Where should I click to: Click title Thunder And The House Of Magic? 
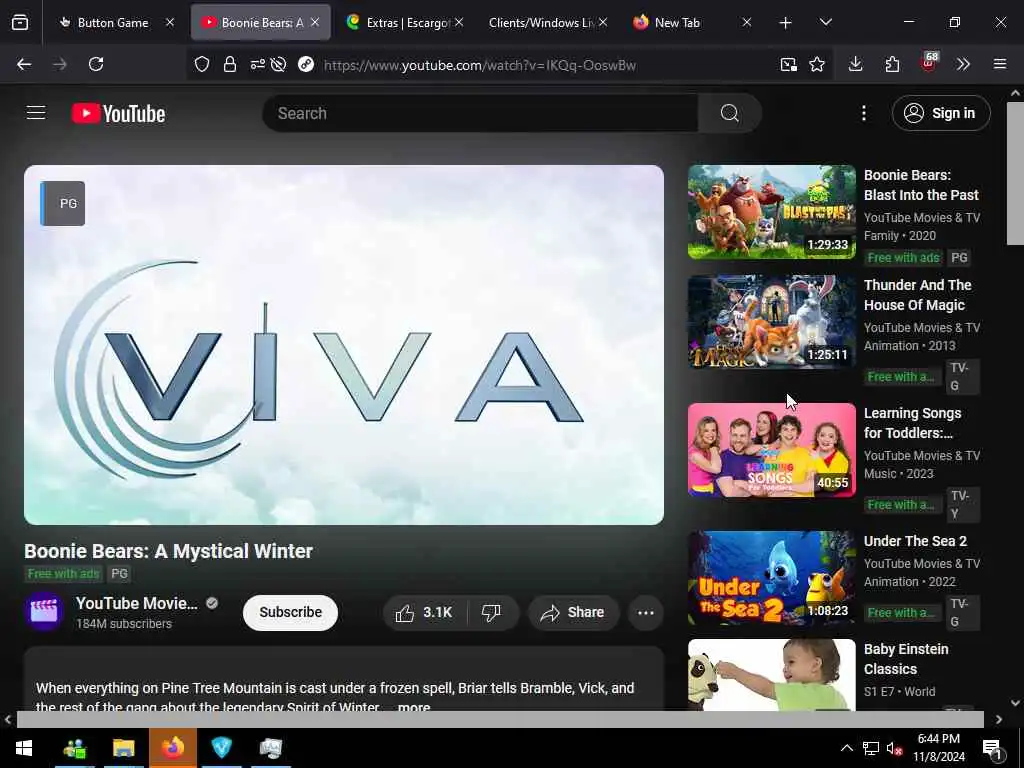pyautogui.click(x=917, y=295)
